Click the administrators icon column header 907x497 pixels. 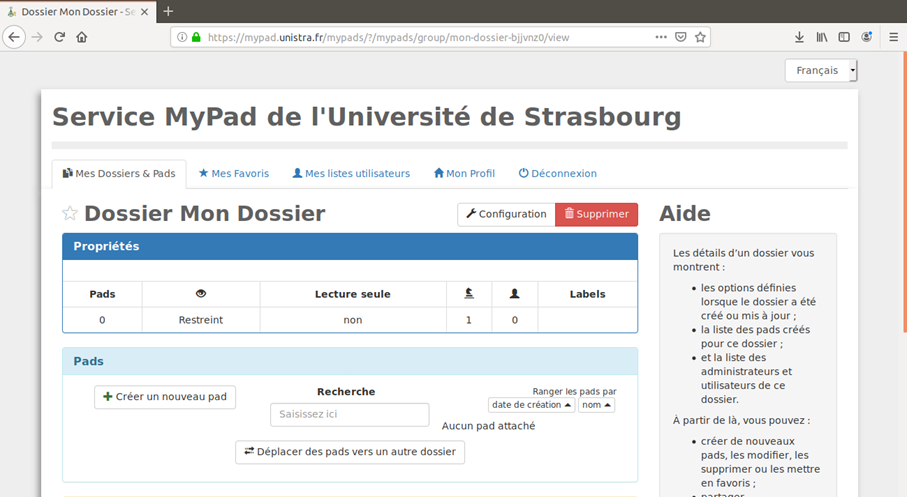point(469,293)
